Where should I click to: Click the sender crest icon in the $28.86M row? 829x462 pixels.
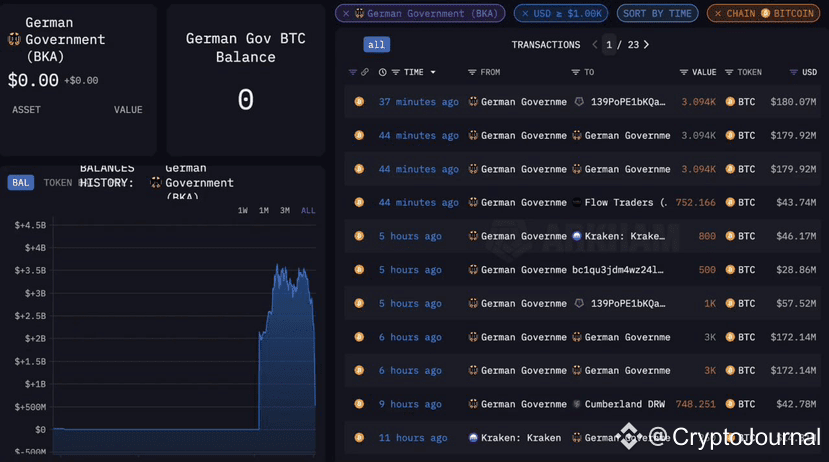[x=473, y=270]
